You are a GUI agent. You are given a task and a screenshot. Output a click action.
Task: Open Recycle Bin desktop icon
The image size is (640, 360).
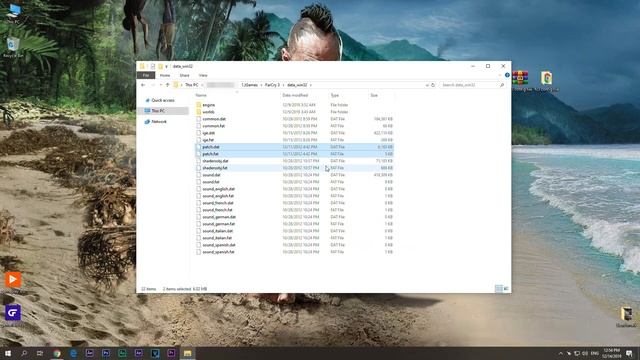[x=13, y=47]
